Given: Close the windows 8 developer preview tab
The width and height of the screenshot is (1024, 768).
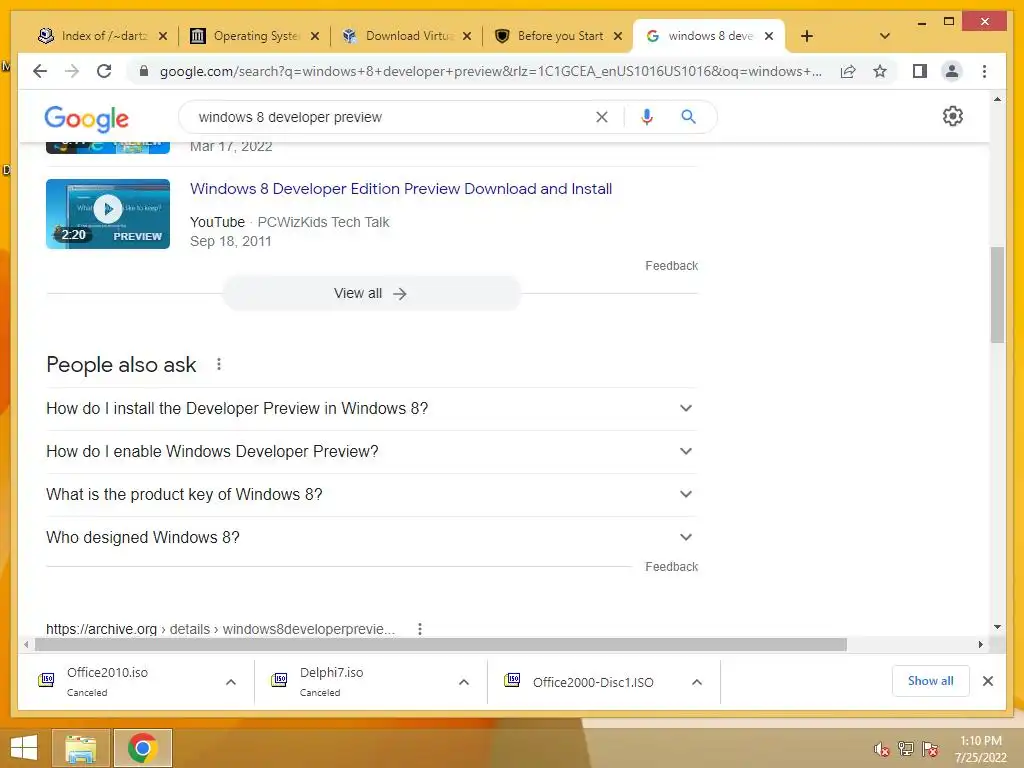Looking at the screenshot, I should pos(769,36).
